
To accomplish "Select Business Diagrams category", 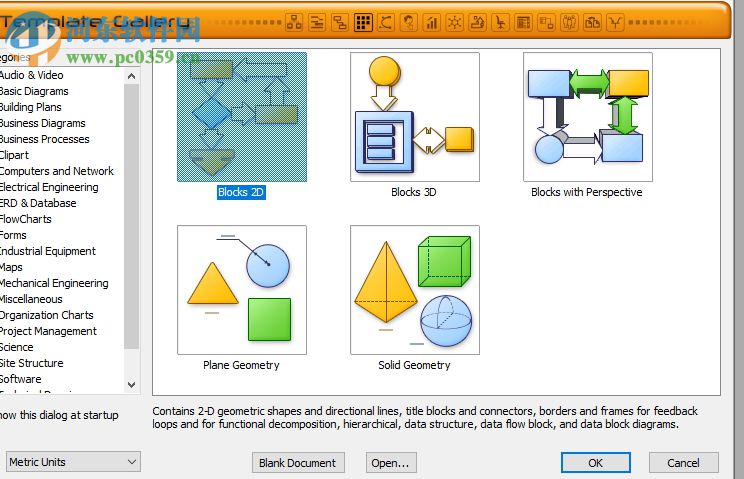I will (x=42, y=123).
